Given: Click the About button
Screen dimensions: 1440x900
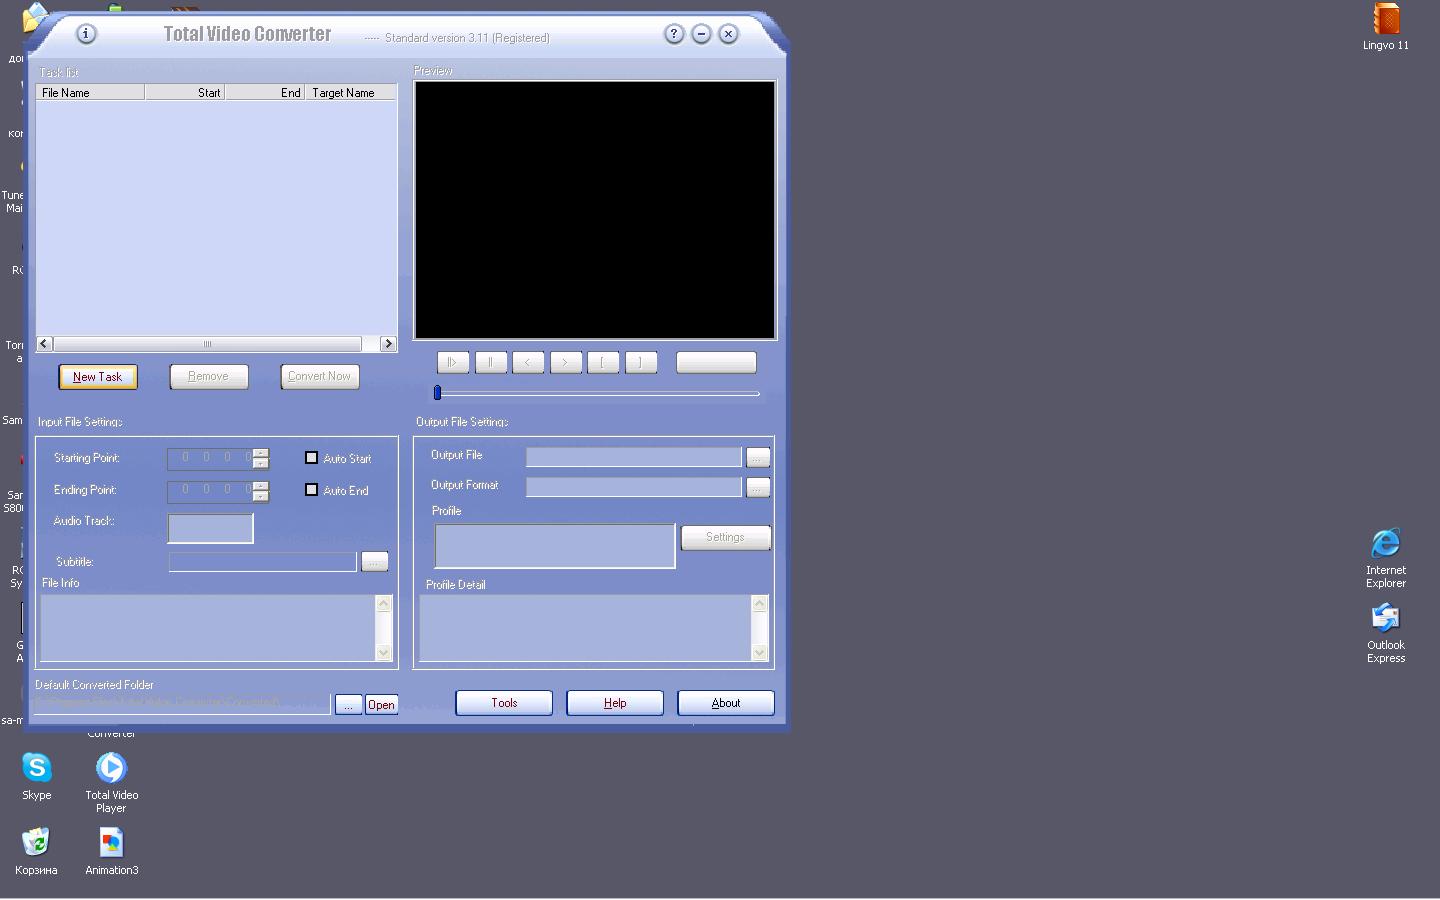Looking at the screenshot, I should pyautogui.click(x=726, y=703).
